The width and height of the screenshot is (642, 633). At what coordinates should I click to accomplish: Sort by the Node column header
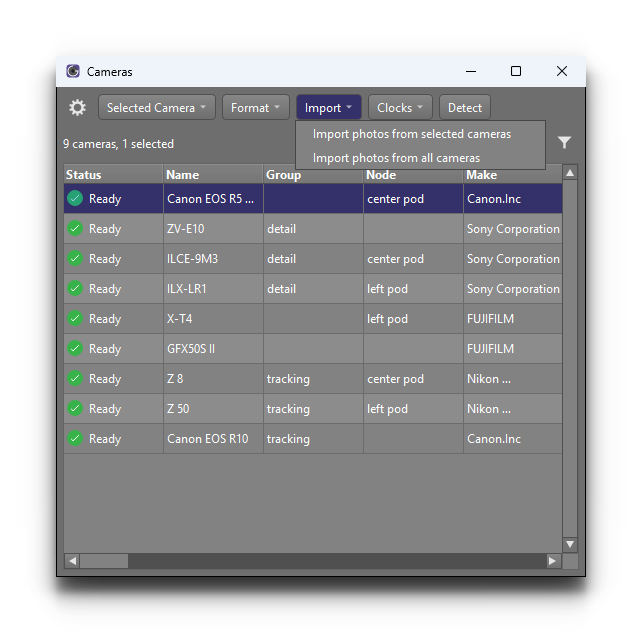(x=413, y=176)
